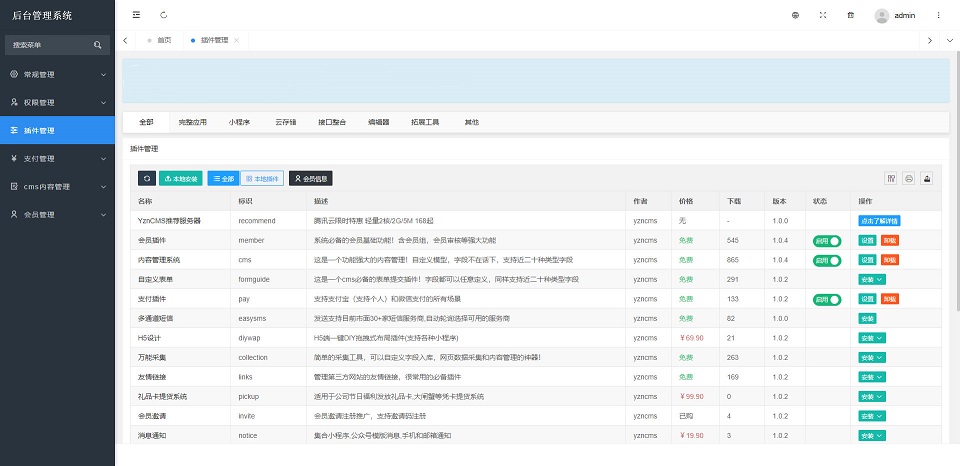960x466 pixels.
Task: Click the 权限管理 user icon
Action: [x=14, y=102]
